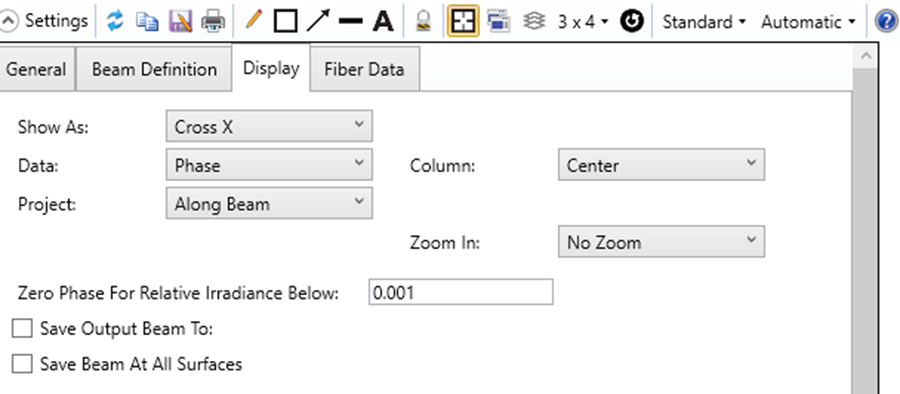Click the save-as image icon
The width and height of the screenshot is (900, 394).
pos(180,22)
